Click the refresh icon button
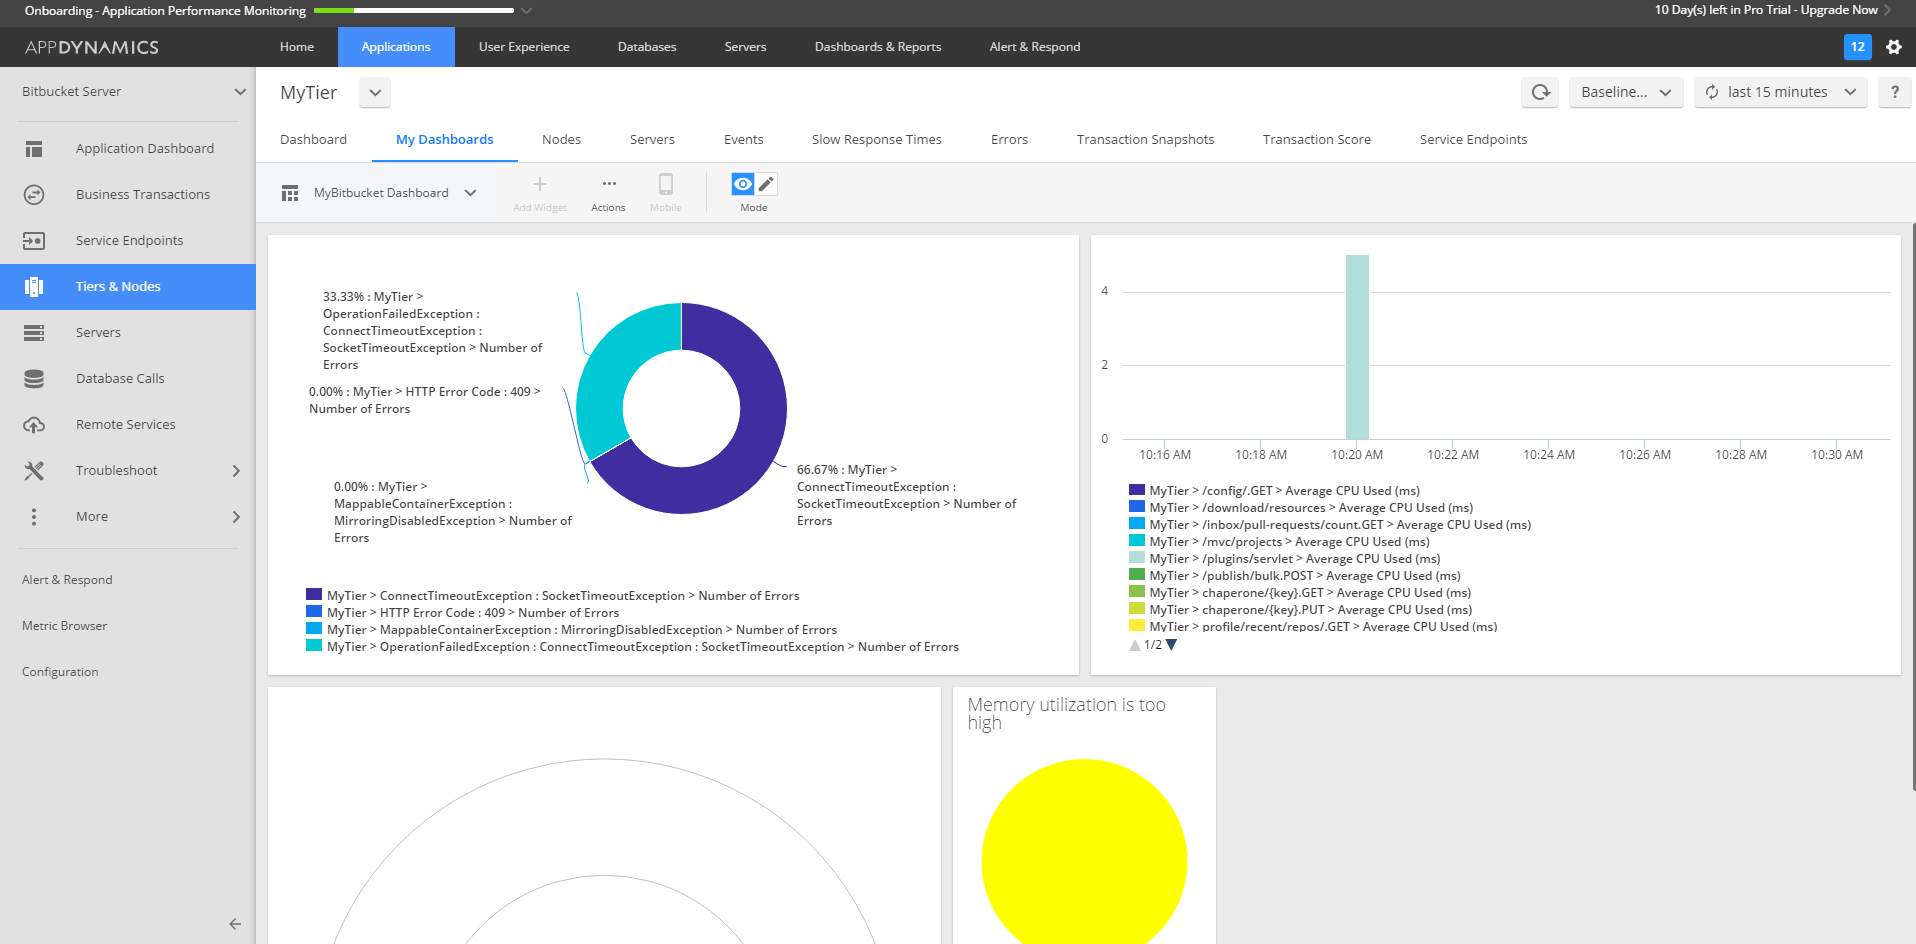The width and height of the screenshot is (1916, 944). pos(1540,92)
